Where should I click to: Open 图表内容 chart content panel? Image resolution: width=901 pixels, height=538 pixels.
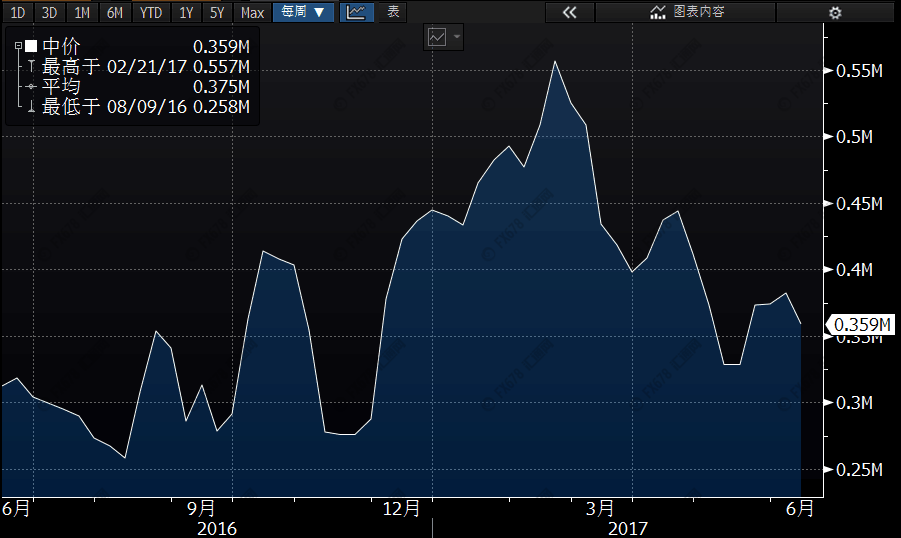pyautogui.click(x=687, y=12)
